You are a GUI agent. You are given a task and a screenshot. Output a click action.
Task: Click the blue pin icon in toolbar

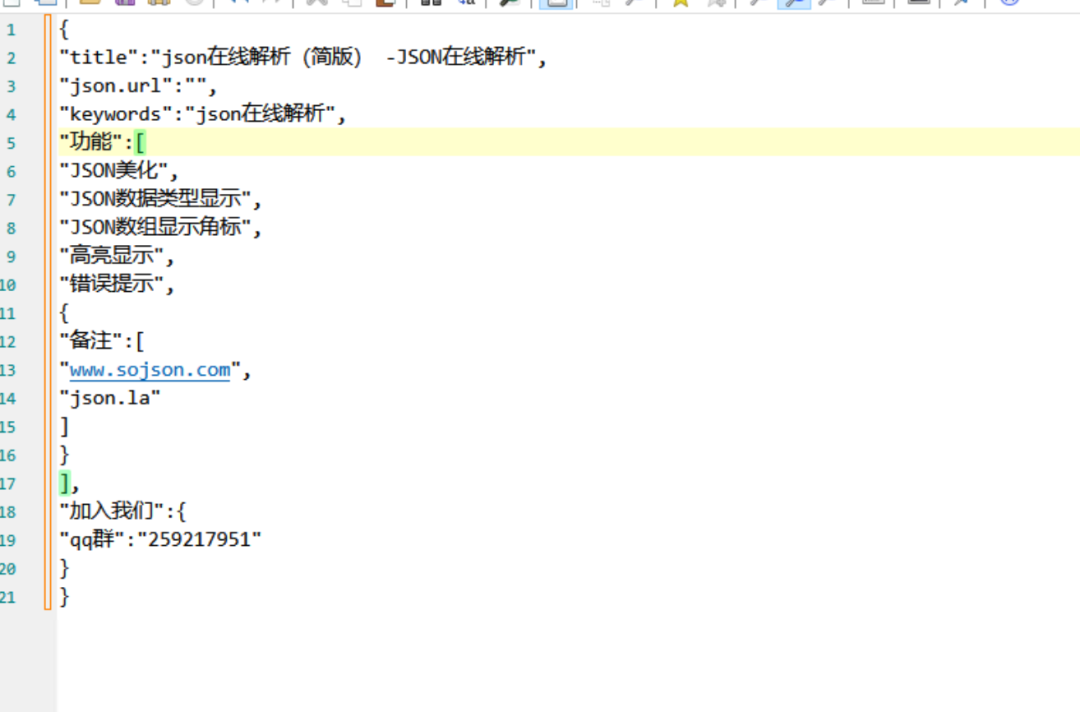click(962, 3)
